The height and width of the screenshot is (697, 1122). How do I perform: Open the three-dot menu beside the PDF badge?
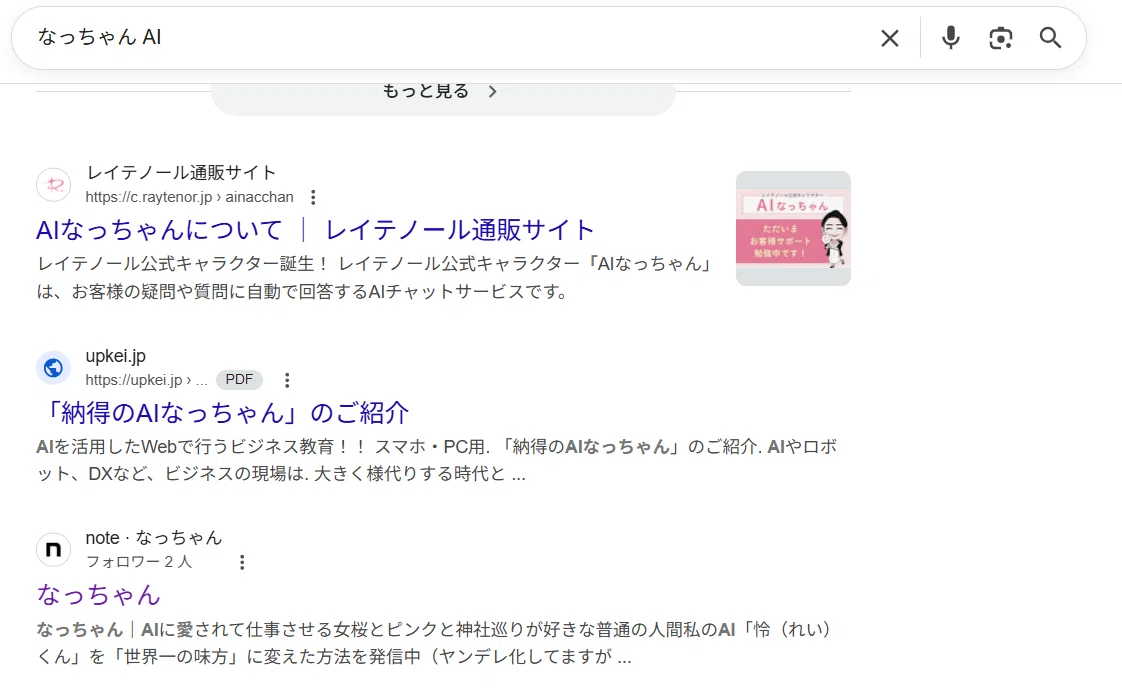click(287, 381)
